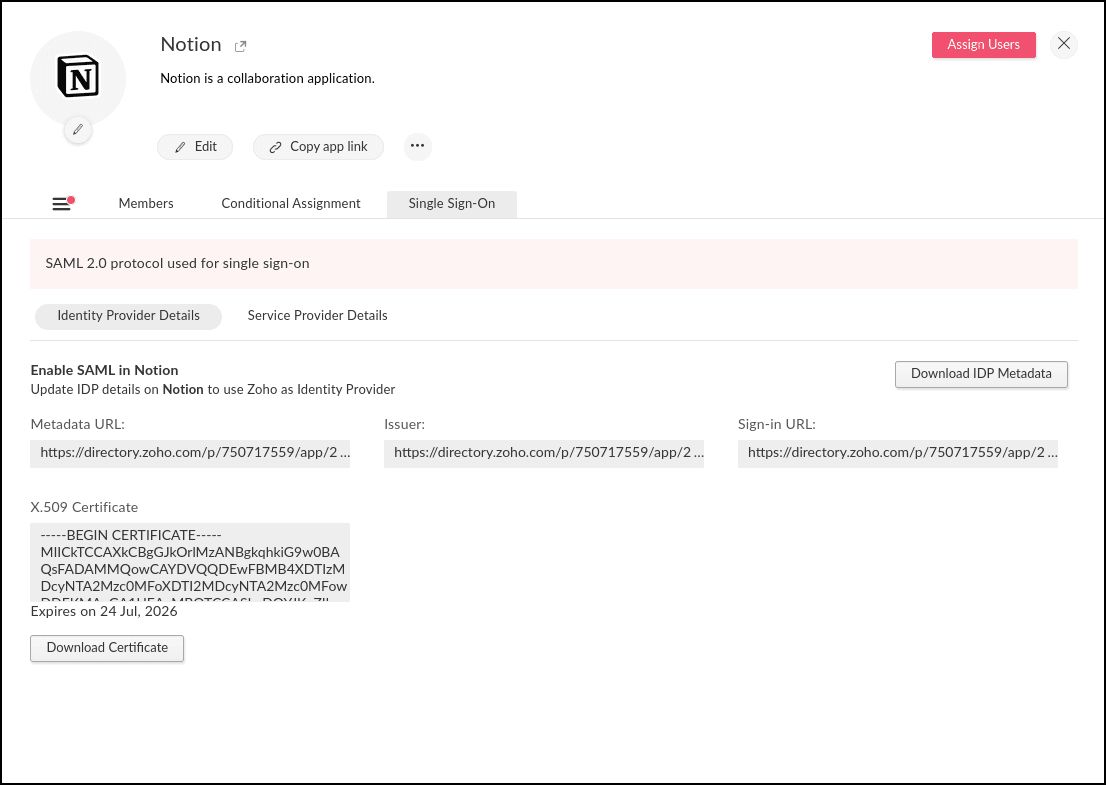Close the Notion app panel
This screenshot has width=1106, height=785.
point(1064,44)
